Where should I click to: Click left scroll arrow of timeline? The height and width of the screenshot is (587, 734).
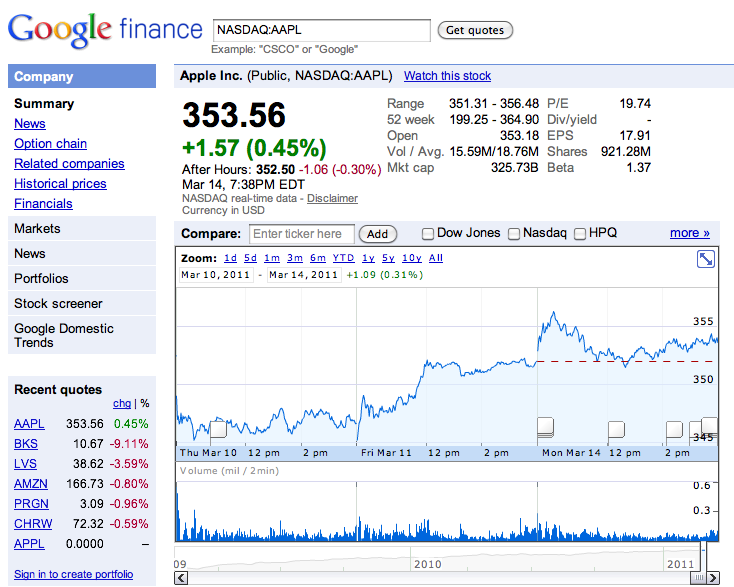tap(180, 577)
